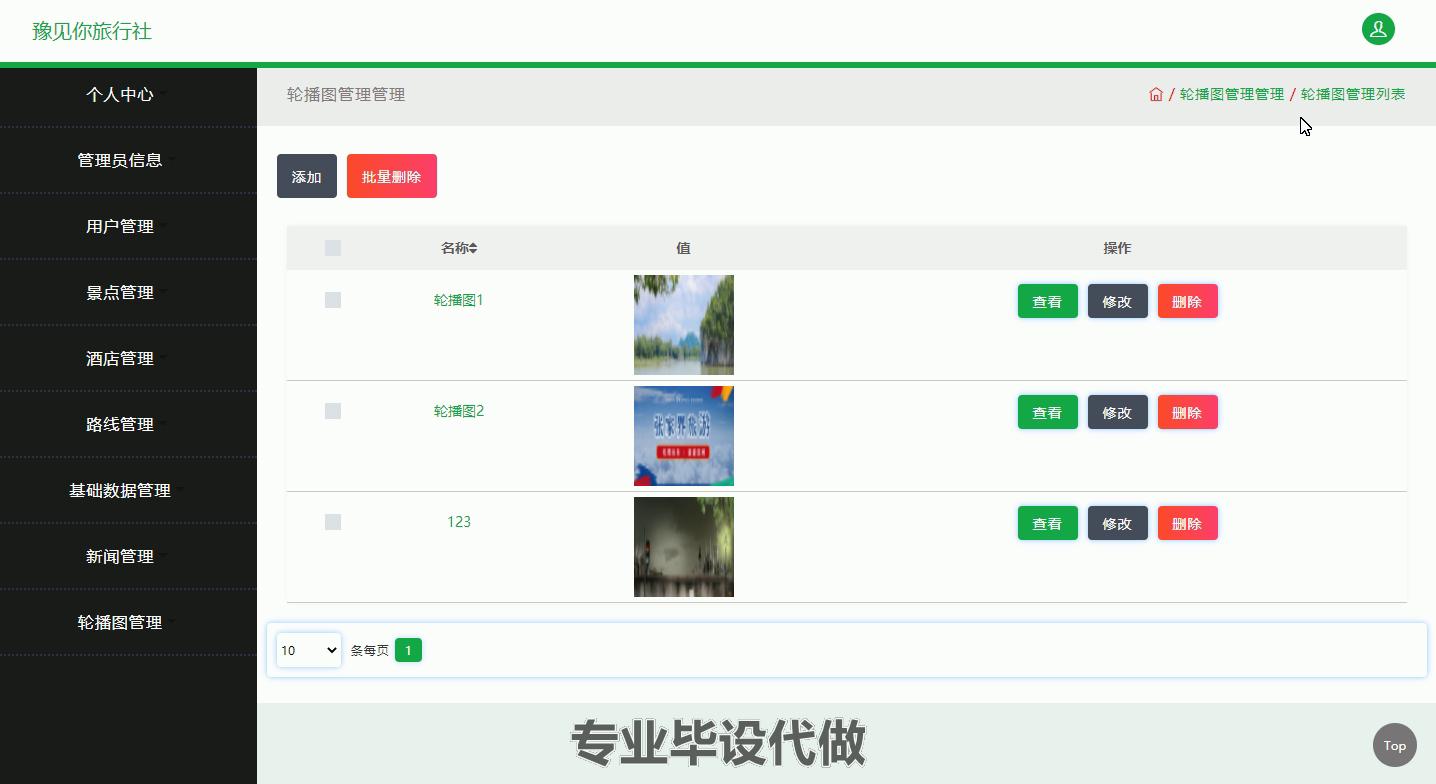Expand 新闻管理 sidebar menu
Viewport: 1436px width, 784px height.
128,556
